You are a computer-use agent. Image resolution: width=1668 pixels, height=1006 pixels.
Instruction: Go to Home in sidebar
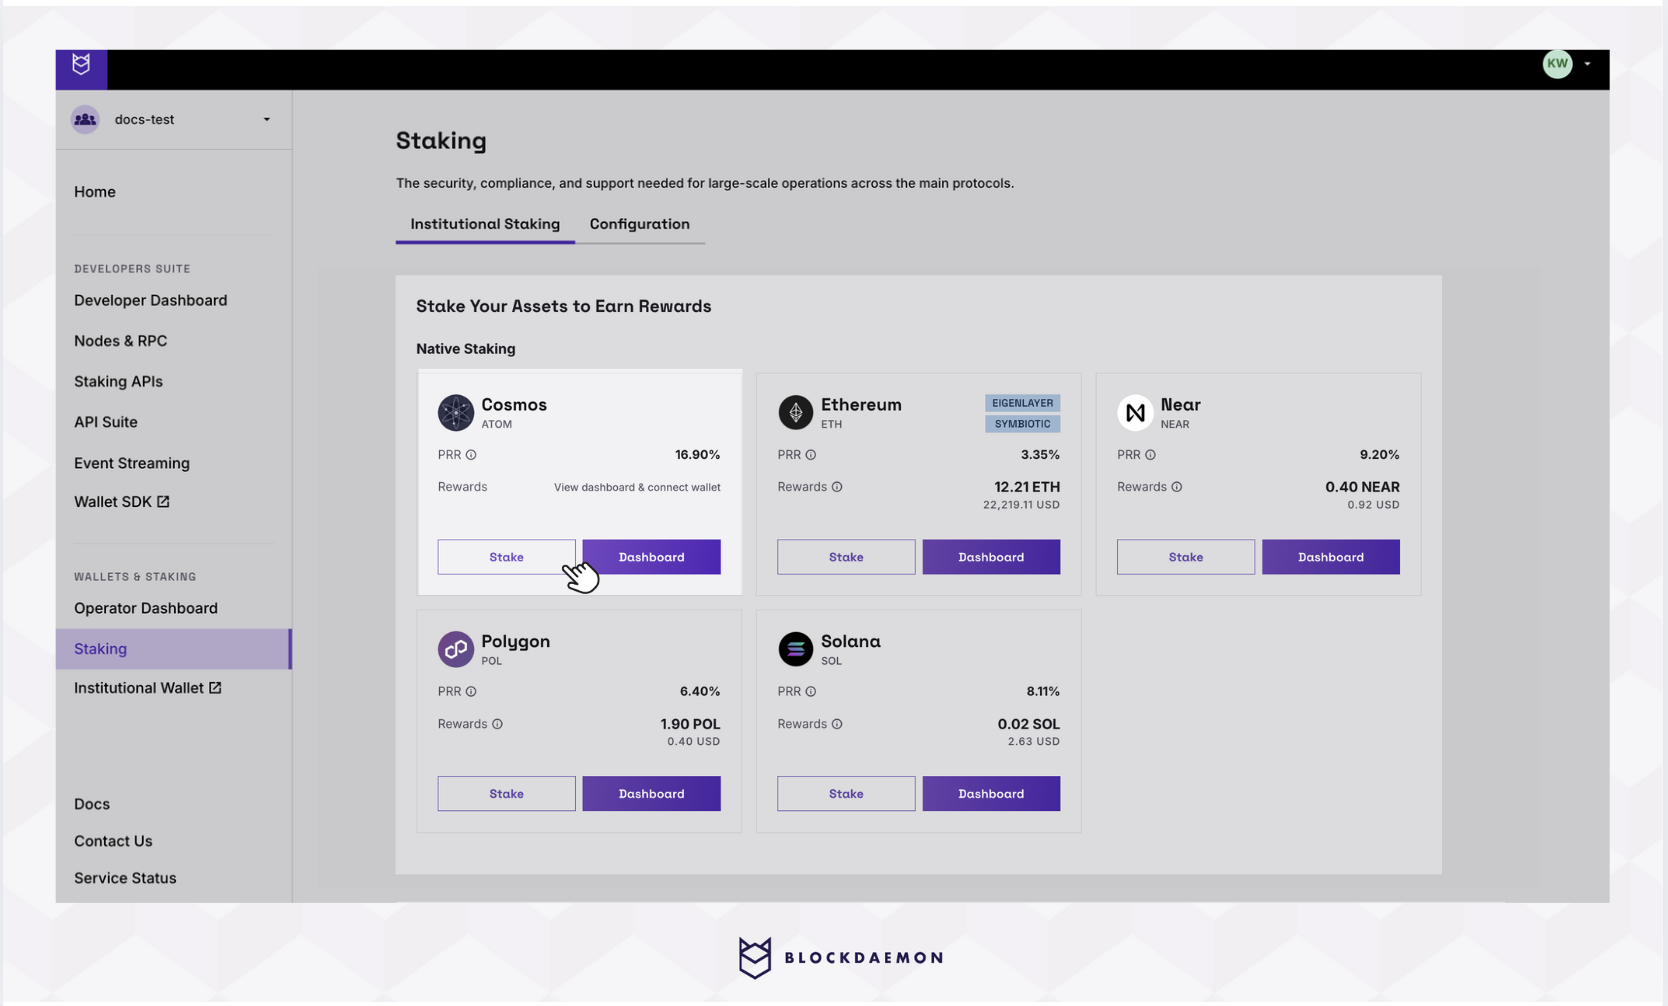95,192
